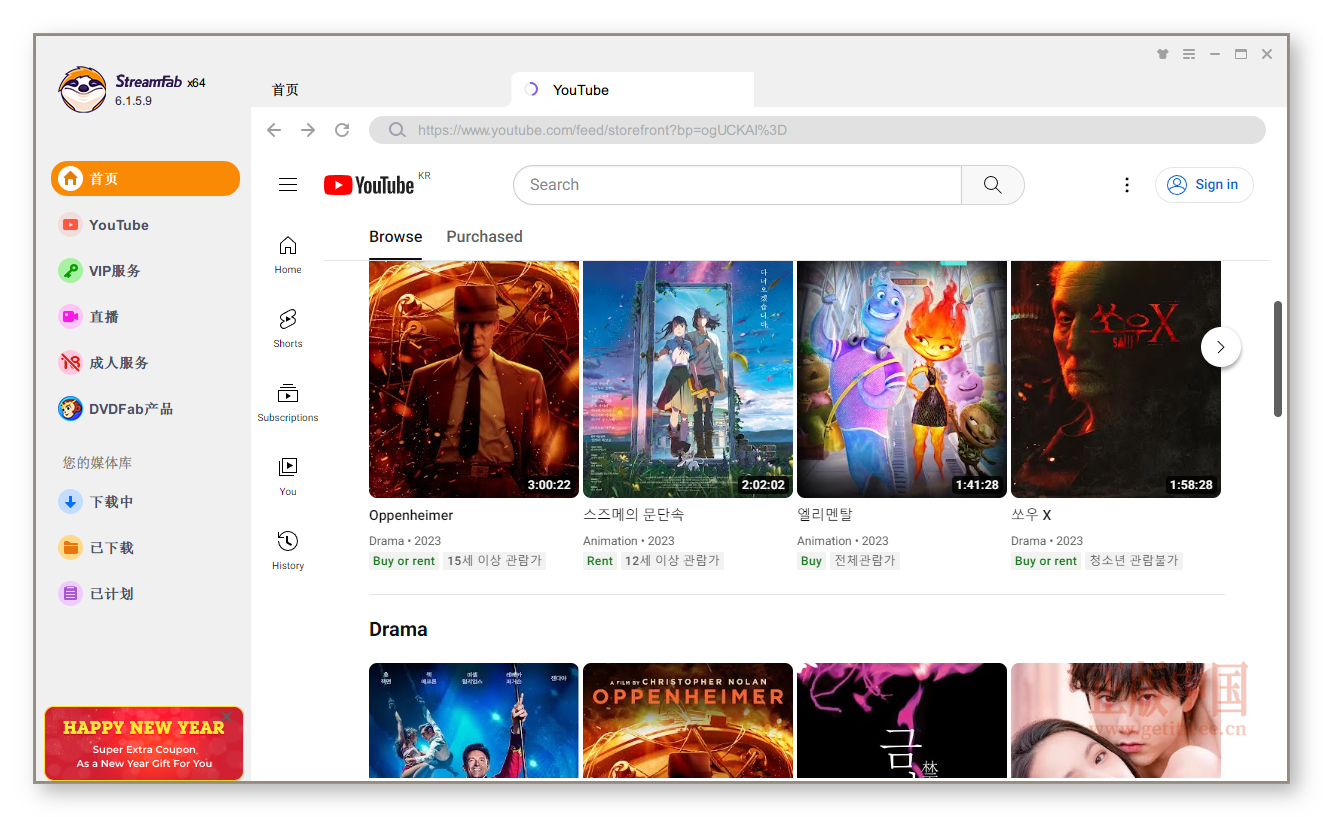The height and width of the screenshot is (817, 1323).
Task: Open the 首页 sidebar item
Action: point(145,178)
